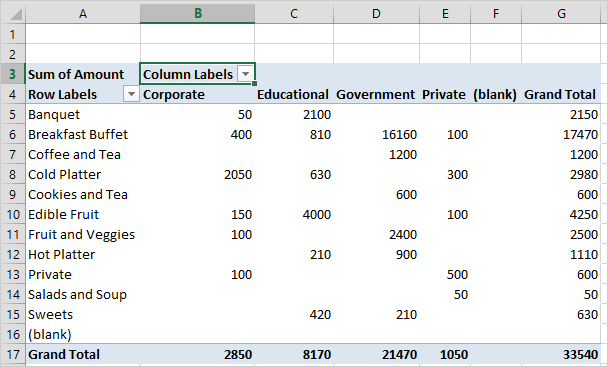Click the 'Sum of Amount' cell
The width and height of the screenshot is (608, 367).
83,74
